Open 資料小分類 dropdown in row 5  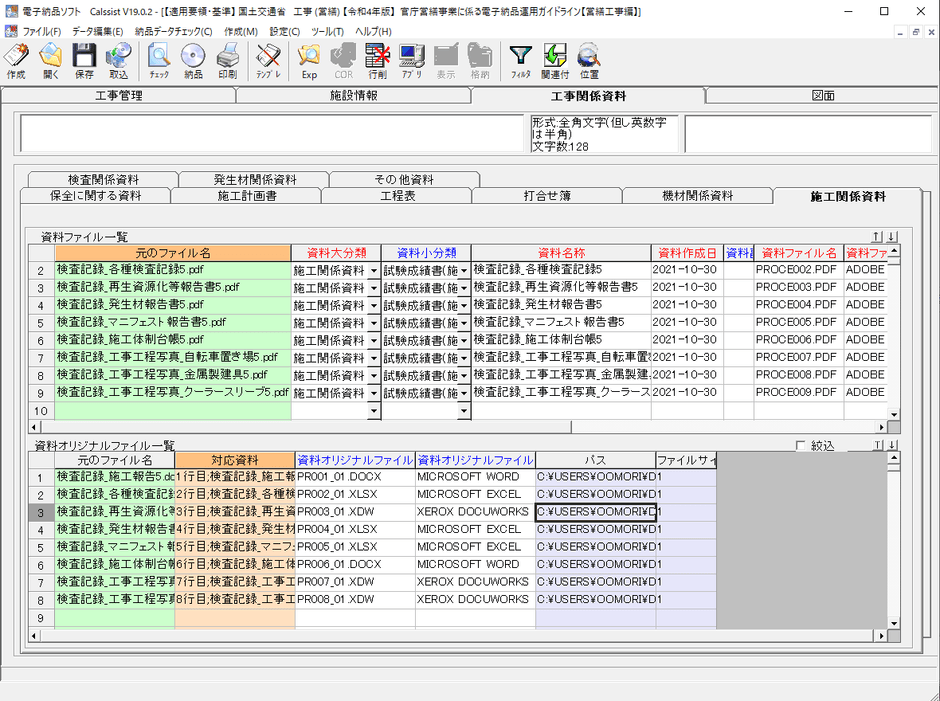(x=463, y=323)
